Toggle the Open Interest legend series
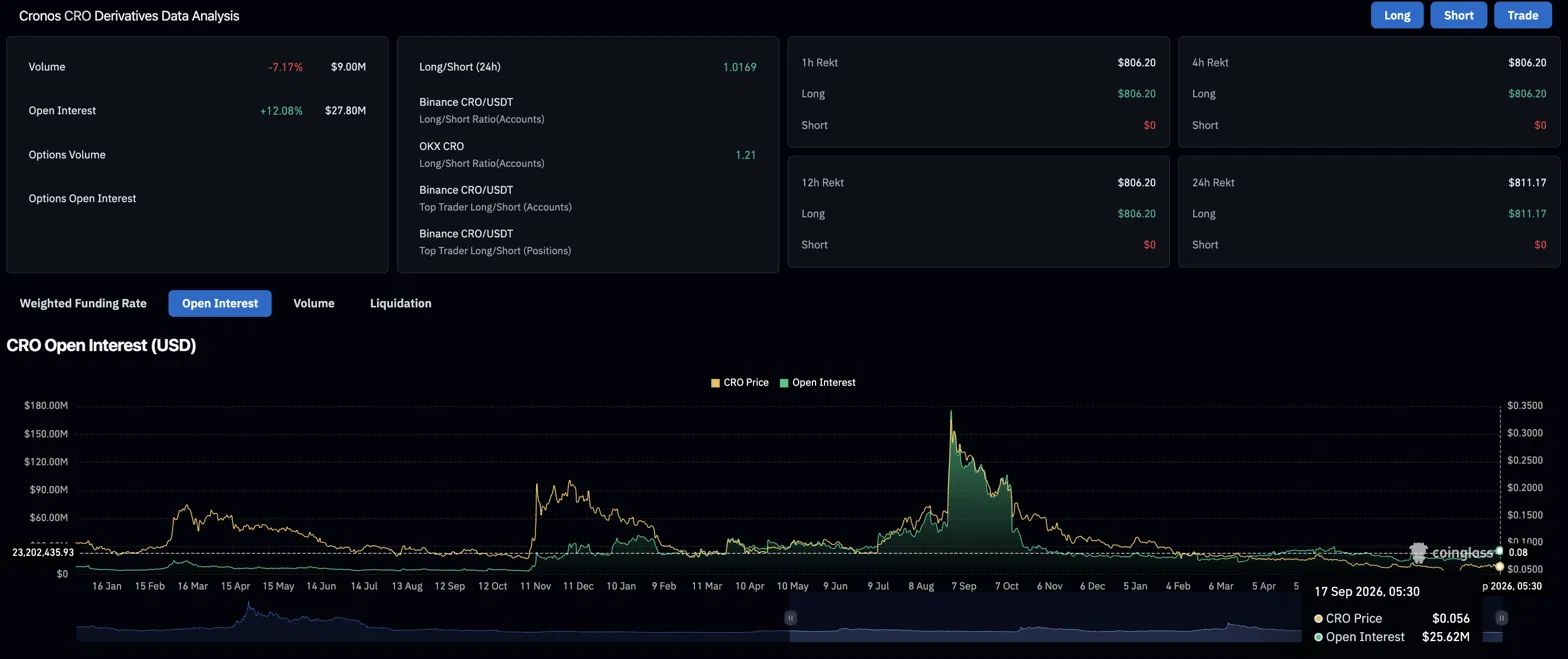 pos(817,382)
